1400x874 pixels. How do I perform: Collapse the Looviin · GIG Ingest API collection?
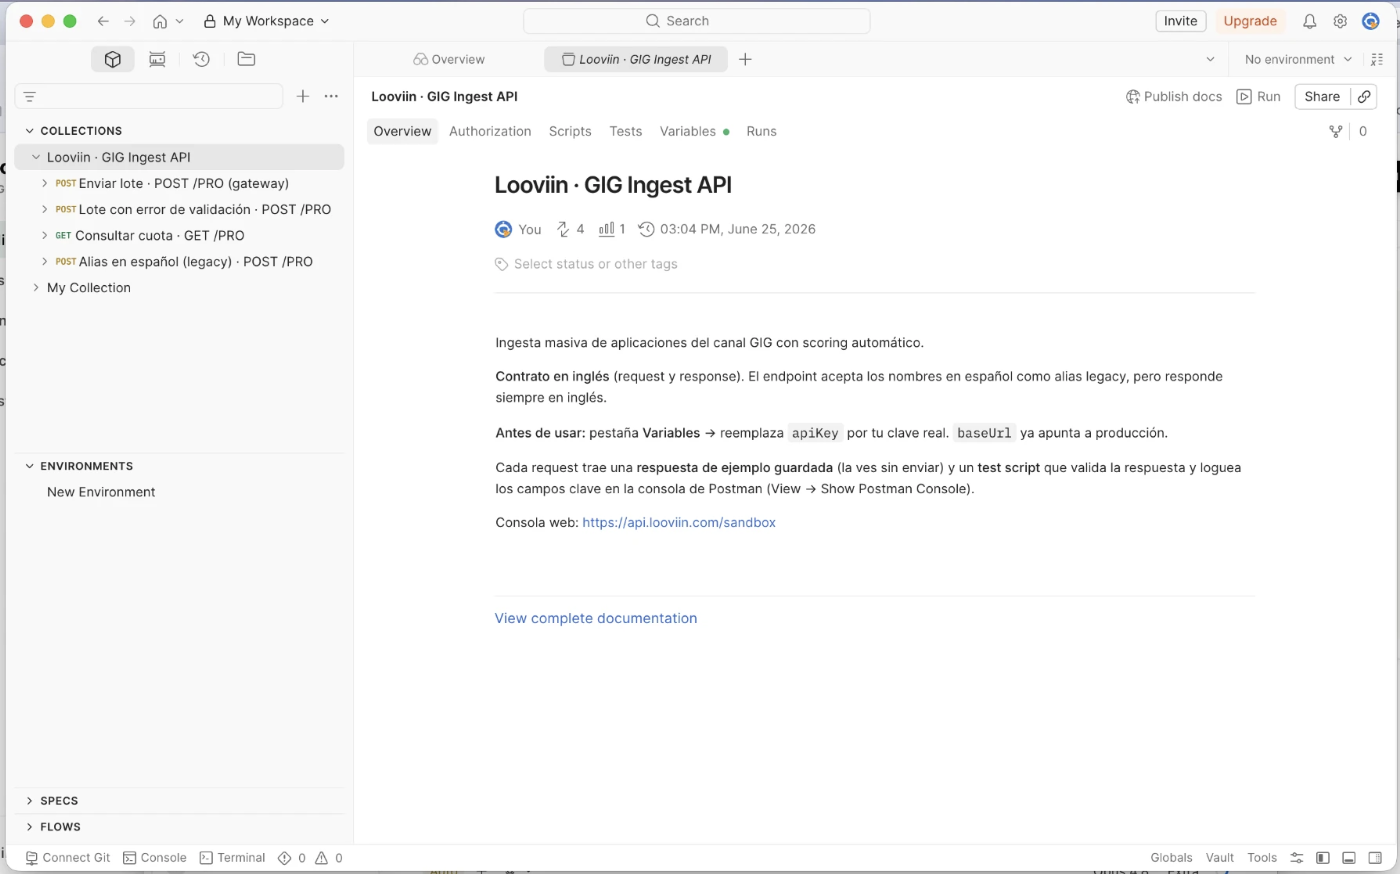pyautogui.click(x=36, y=157)
